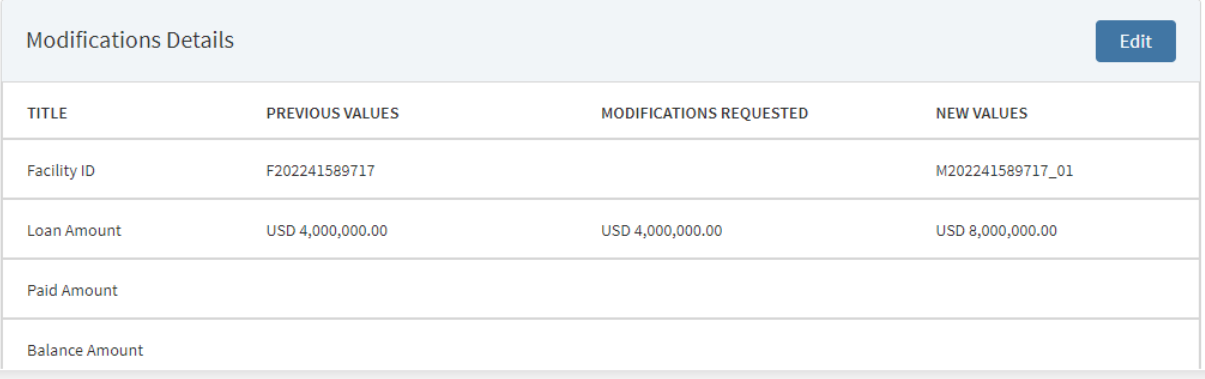The width and height of the screenshot is (1205, 379).
Task: Select the Paid Amount row label
Action: [x=72, y=290]
